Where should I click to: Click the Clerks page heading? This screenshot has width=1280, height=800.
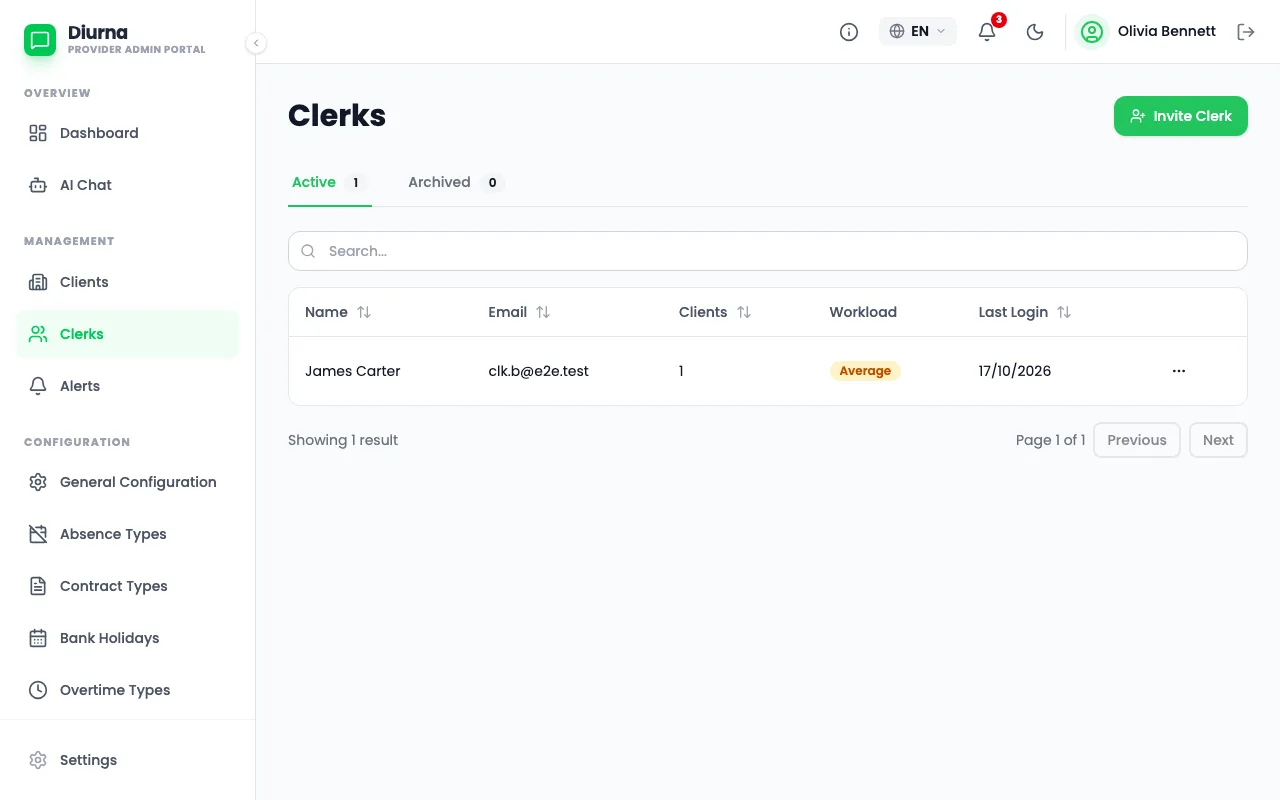tap(337, 116)
